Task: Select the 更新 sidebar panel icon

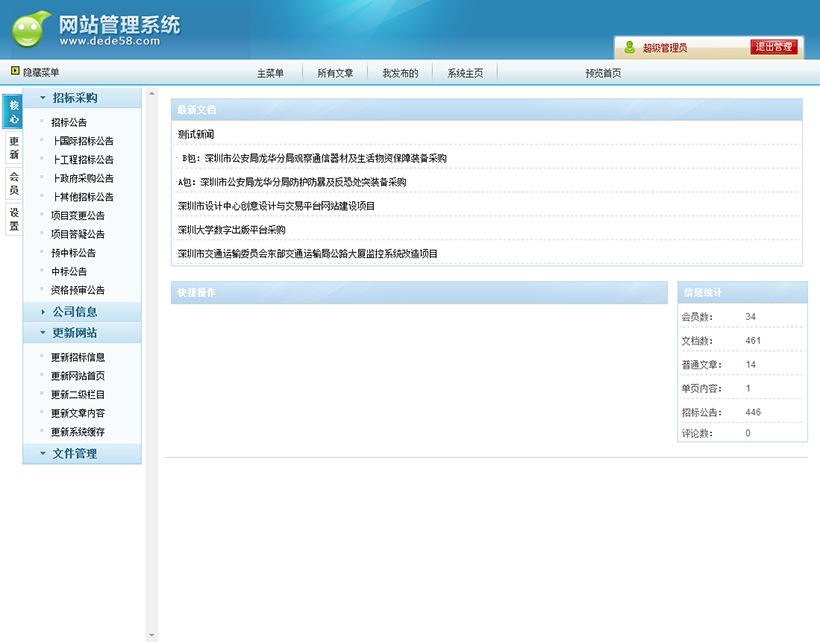Action: [x=12, y=145]
